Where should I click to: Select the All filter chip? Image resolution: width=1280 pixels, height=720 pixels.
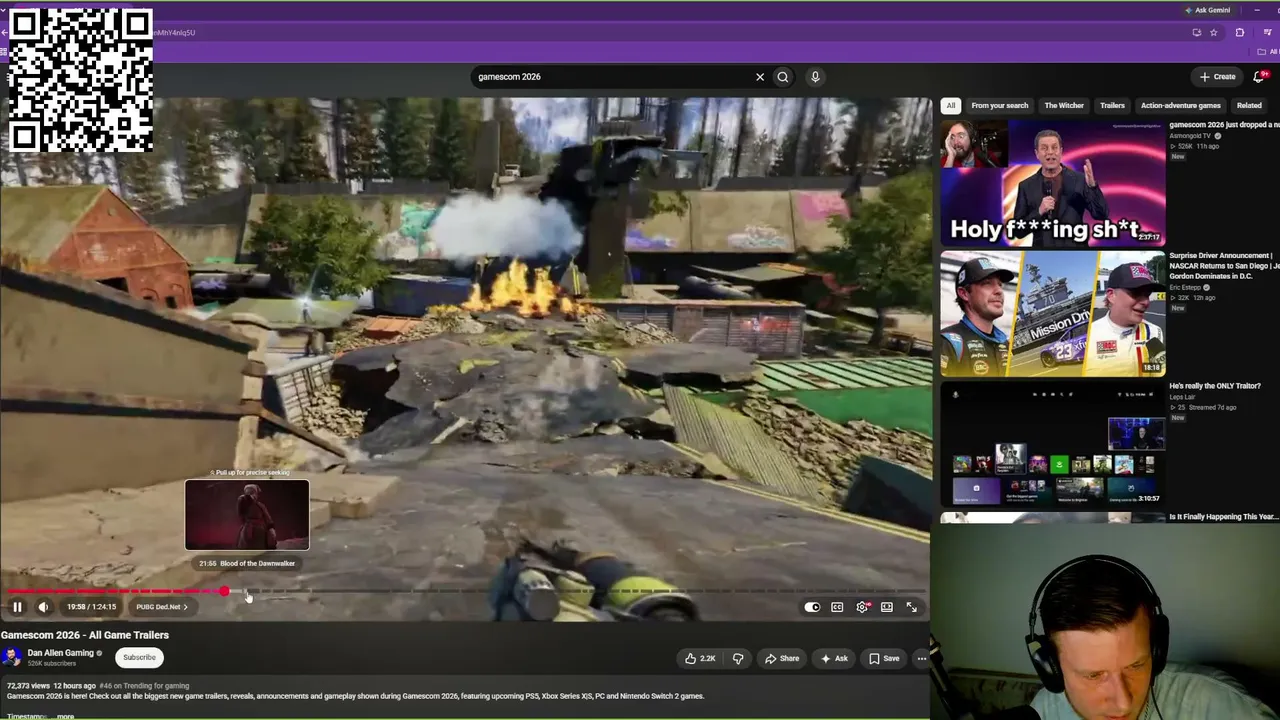[x=950, y=105]
